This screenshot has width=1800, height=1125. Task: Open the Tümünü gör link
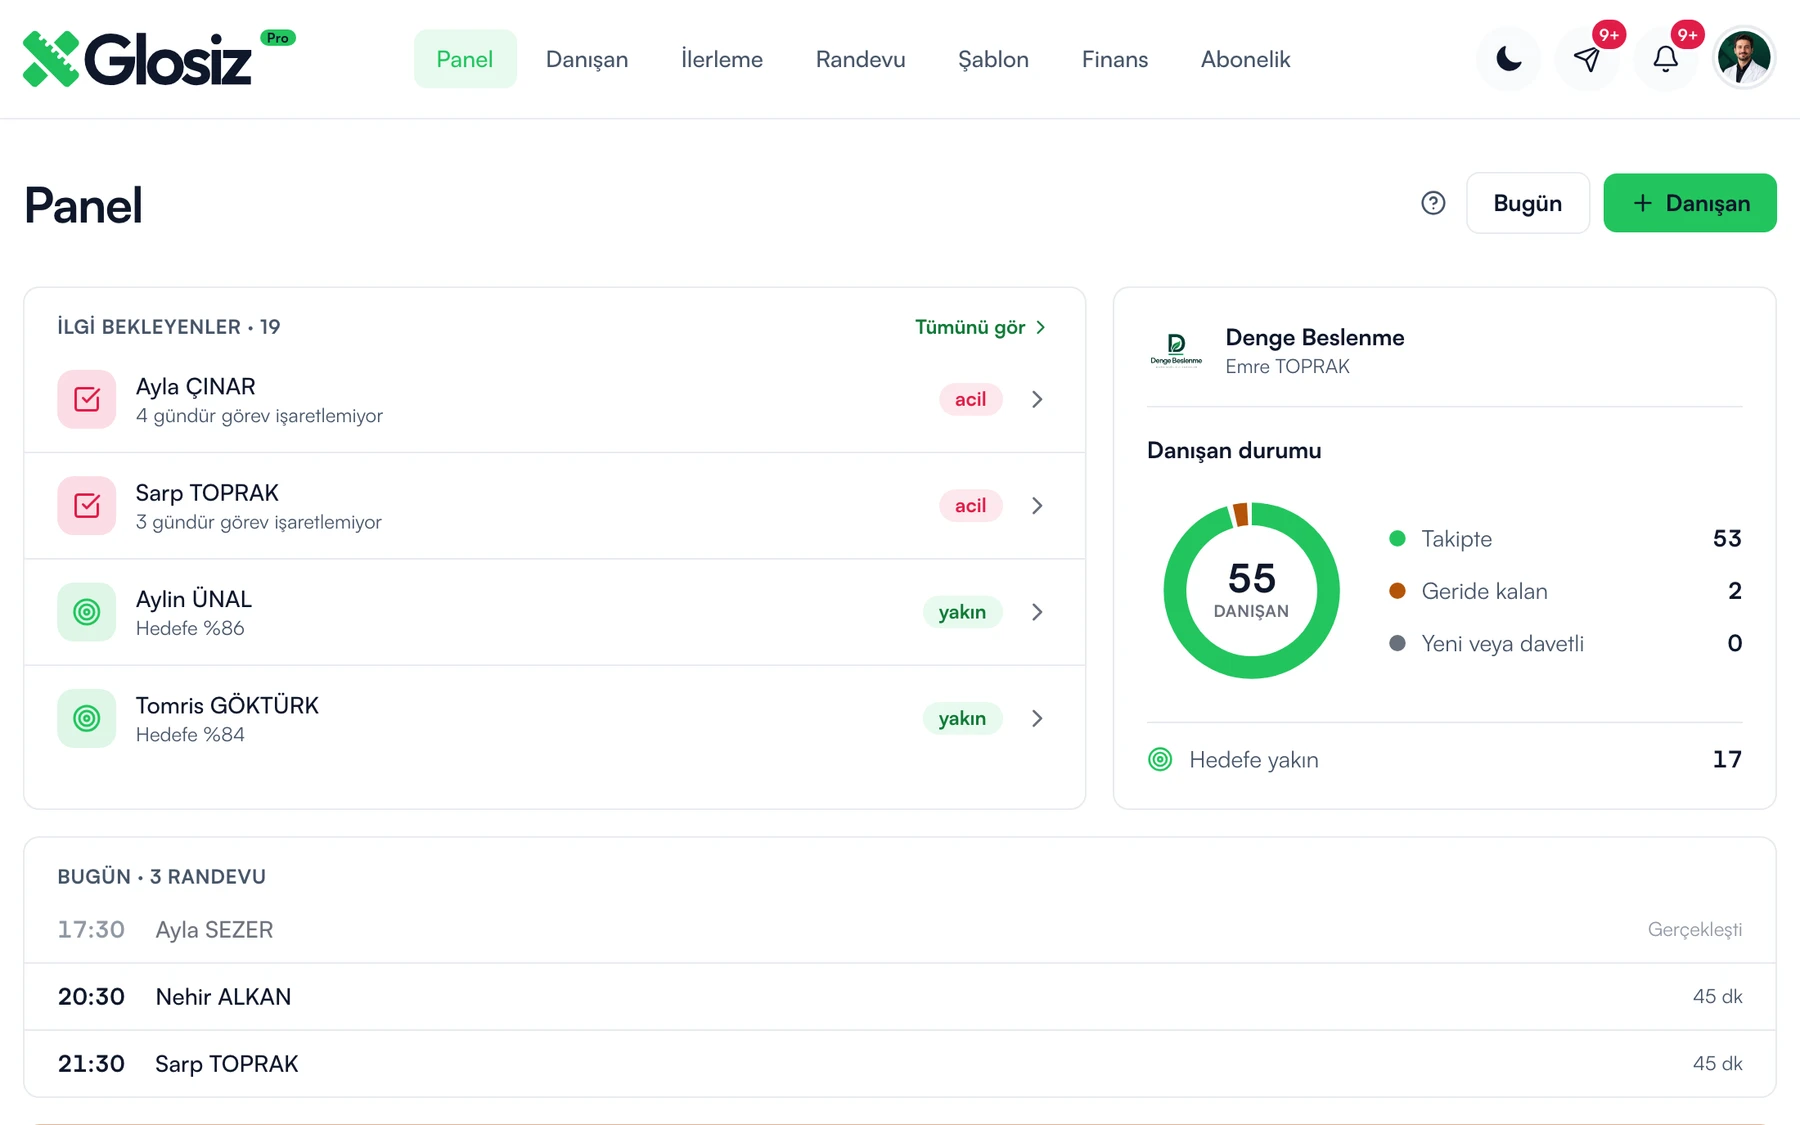pyautogui.click(x=980, y=327)
